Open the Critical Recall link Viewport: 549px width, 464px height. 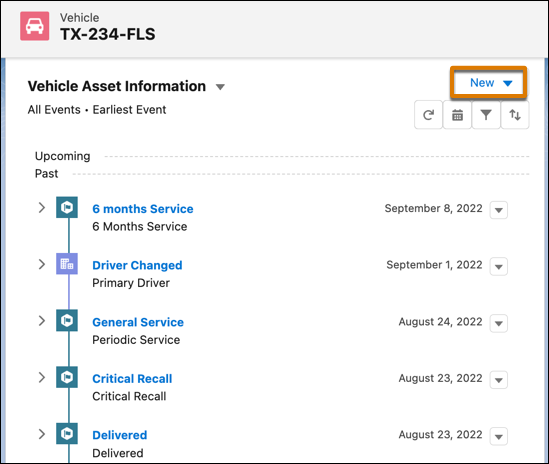point(132,379)
